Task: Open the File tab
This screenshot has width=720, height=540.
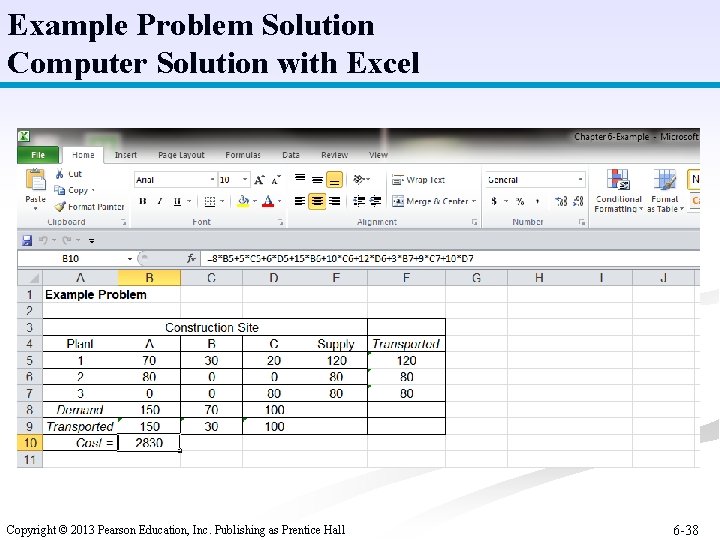Action: 38,155
